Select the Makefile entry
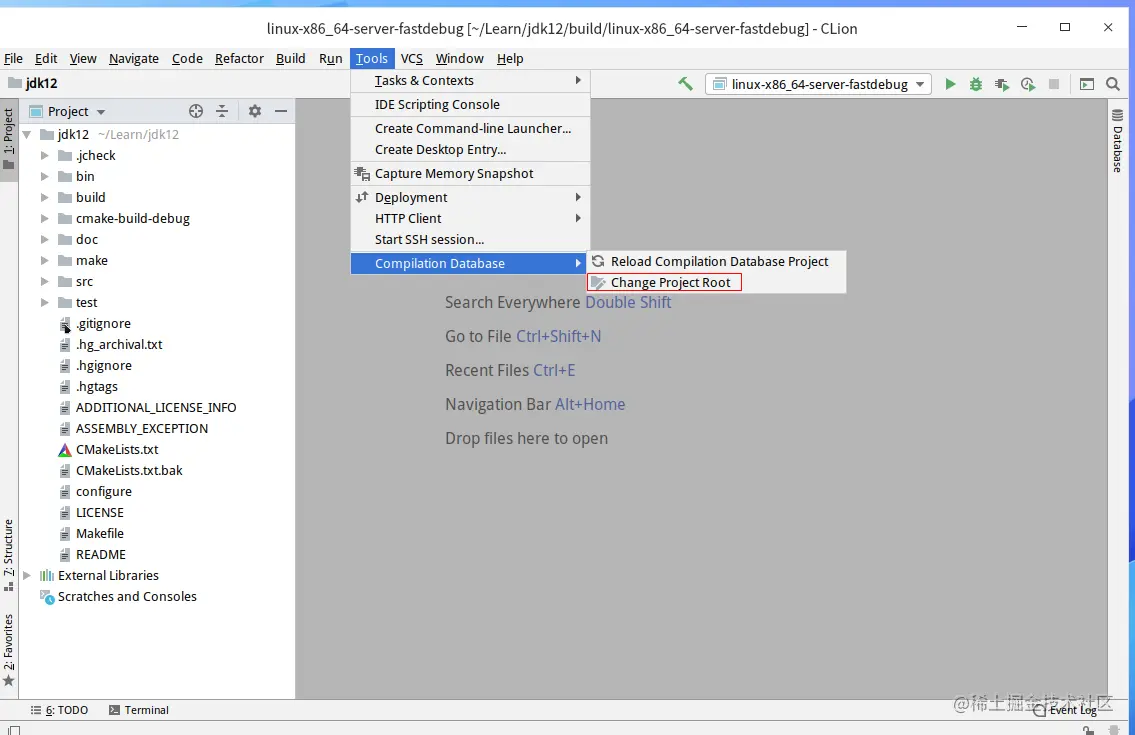The image size is (1135, 735). coord(99,534)
